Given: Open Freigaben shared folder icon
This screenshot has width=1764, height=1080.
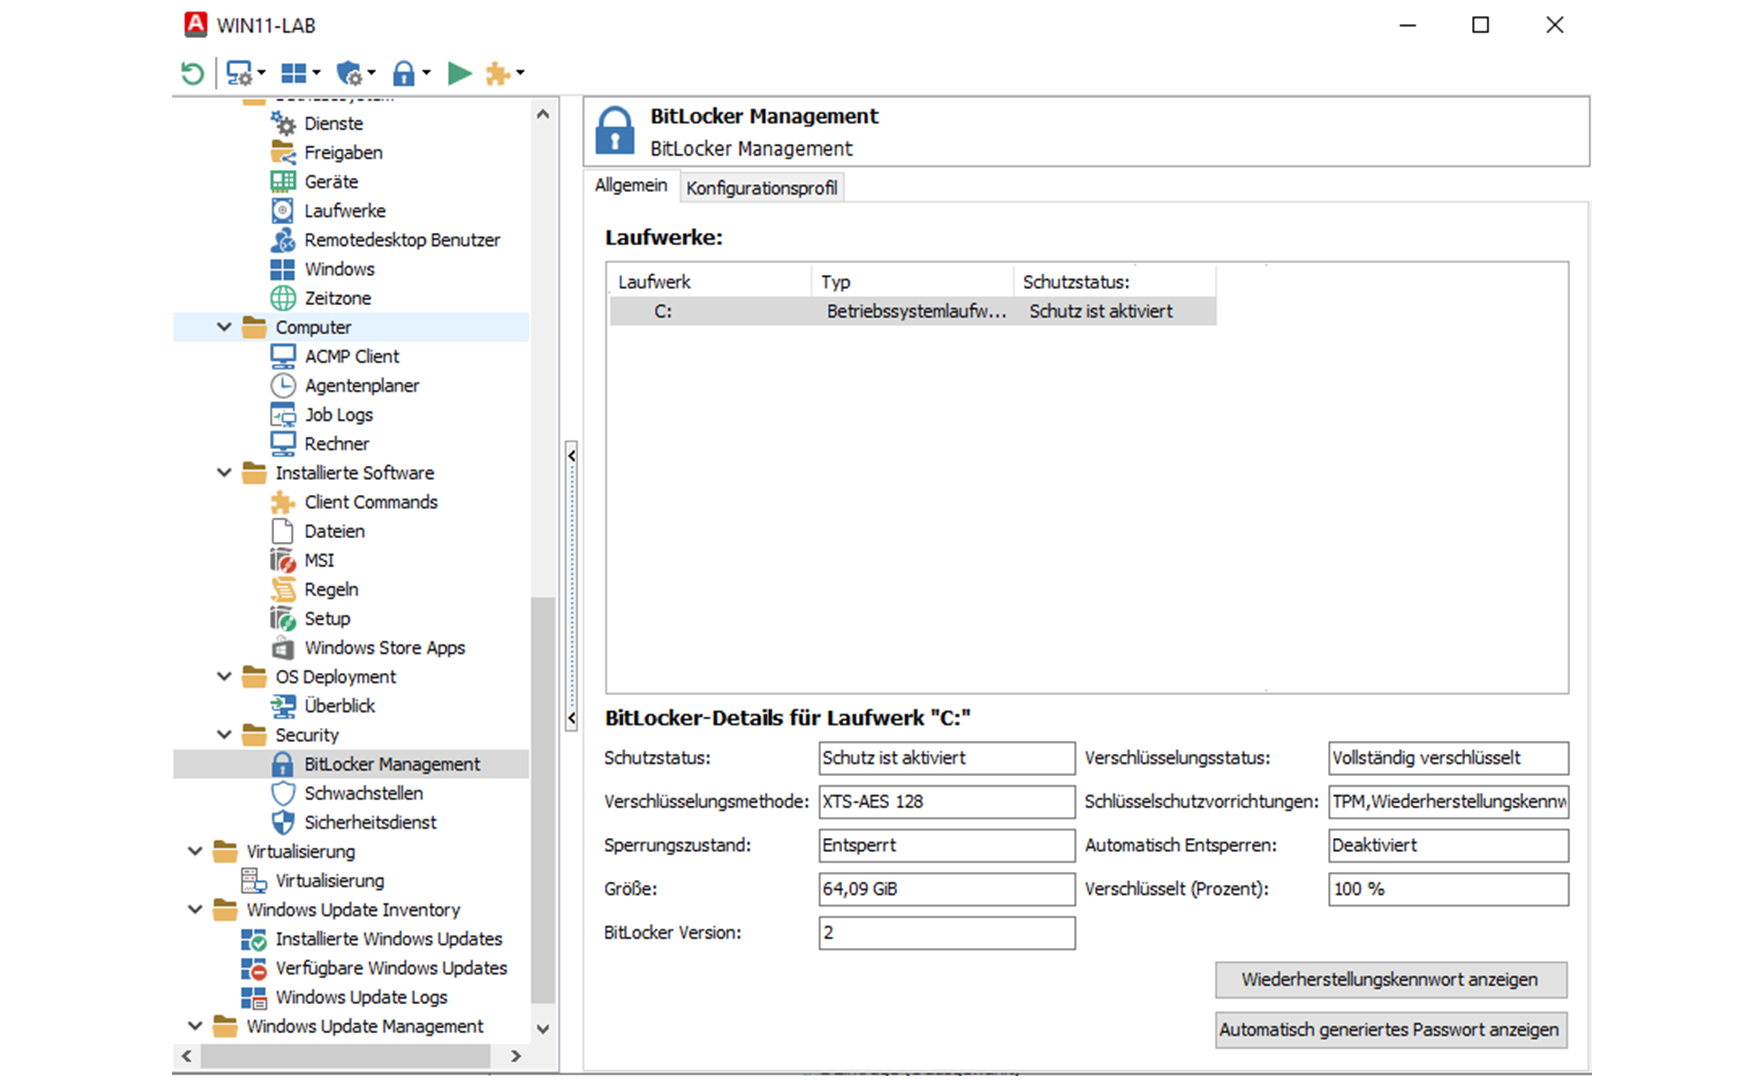Looking at the screenshot, I should click(284, 153).
